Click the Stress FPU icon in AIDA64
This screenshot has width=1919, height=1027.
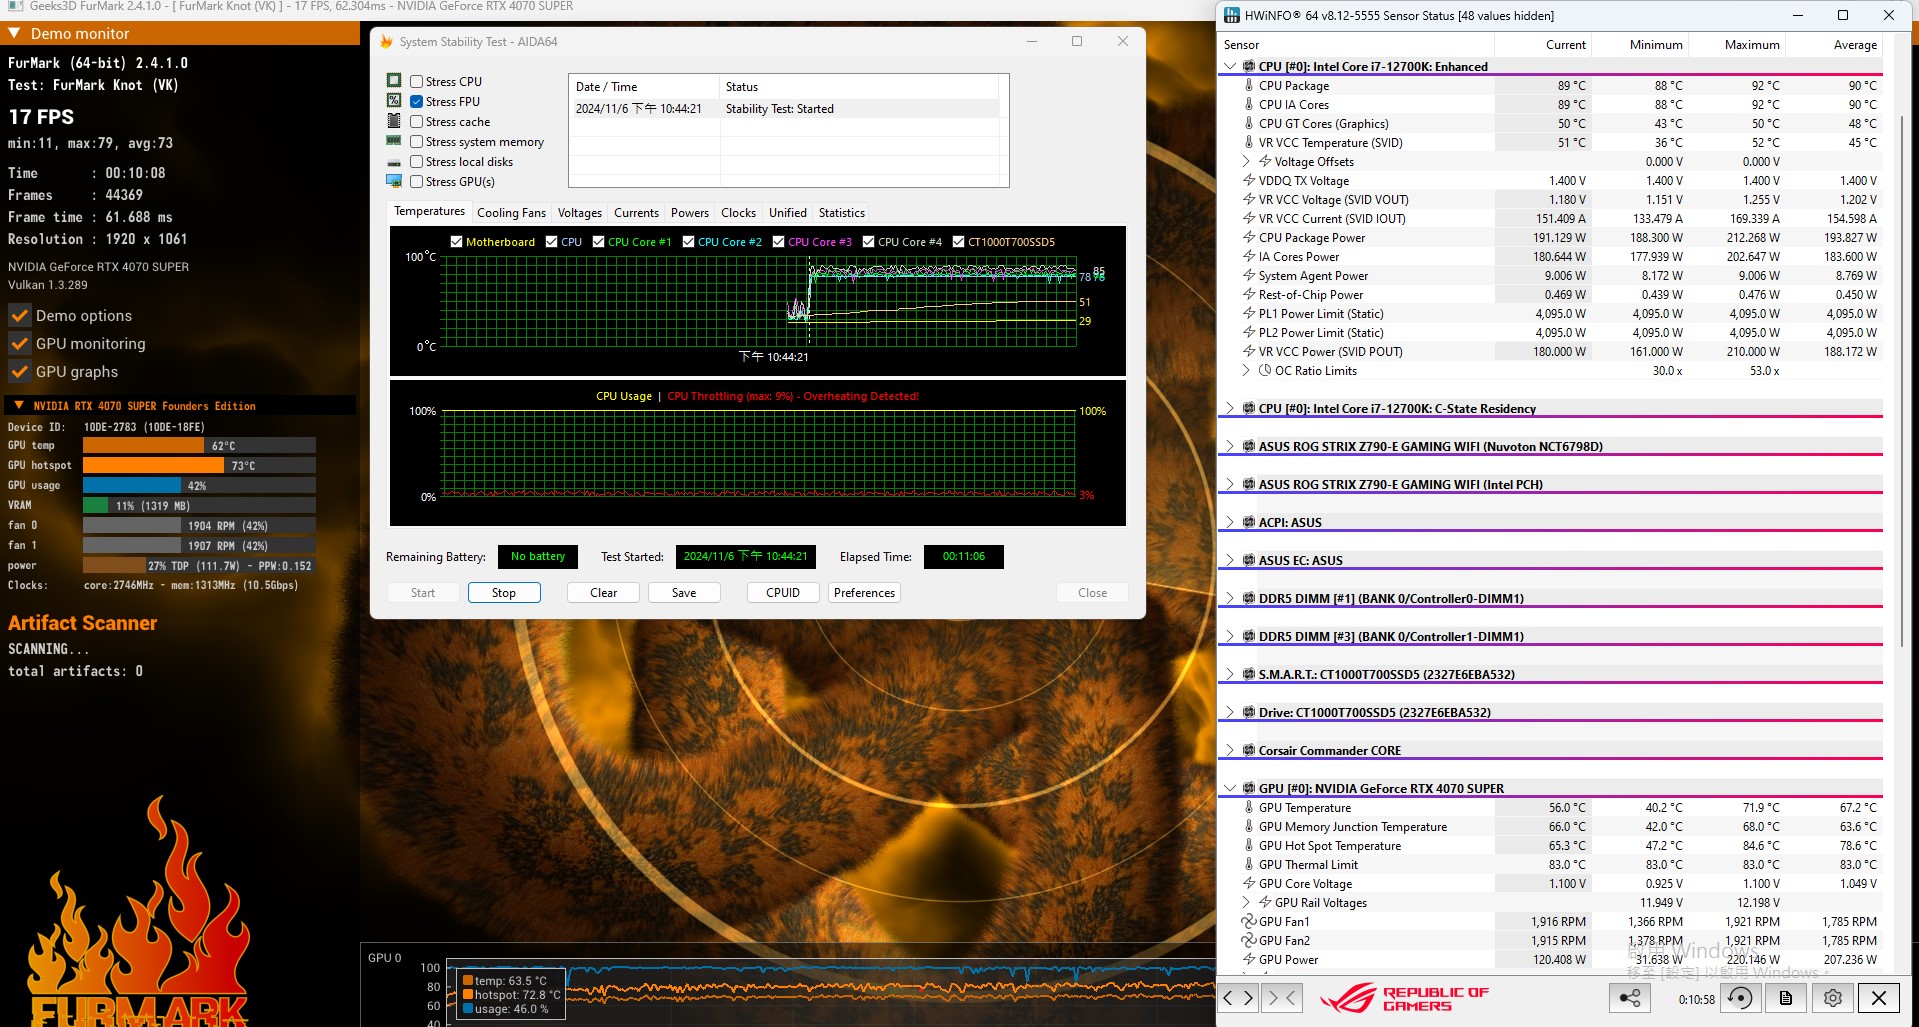point(394,101)
